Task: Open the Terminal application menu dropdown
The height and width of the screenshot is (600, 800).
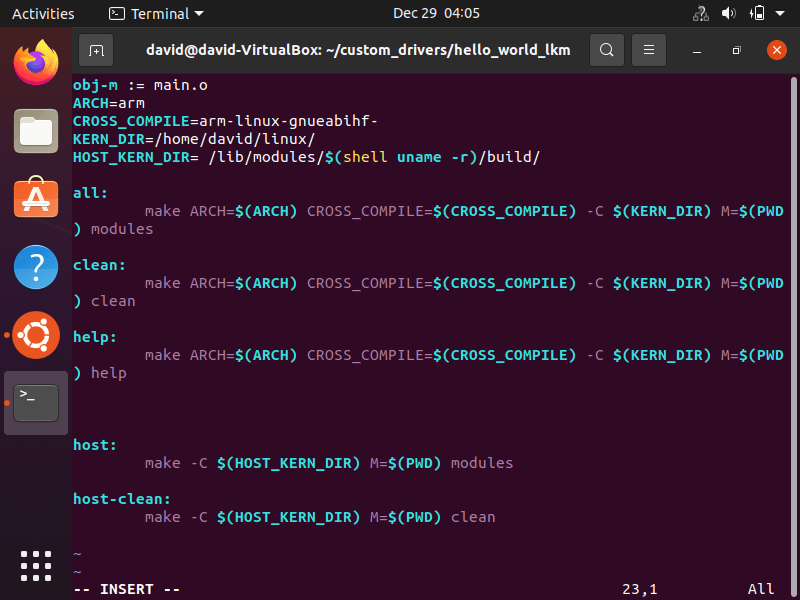Action: click(x=155, y=13)
